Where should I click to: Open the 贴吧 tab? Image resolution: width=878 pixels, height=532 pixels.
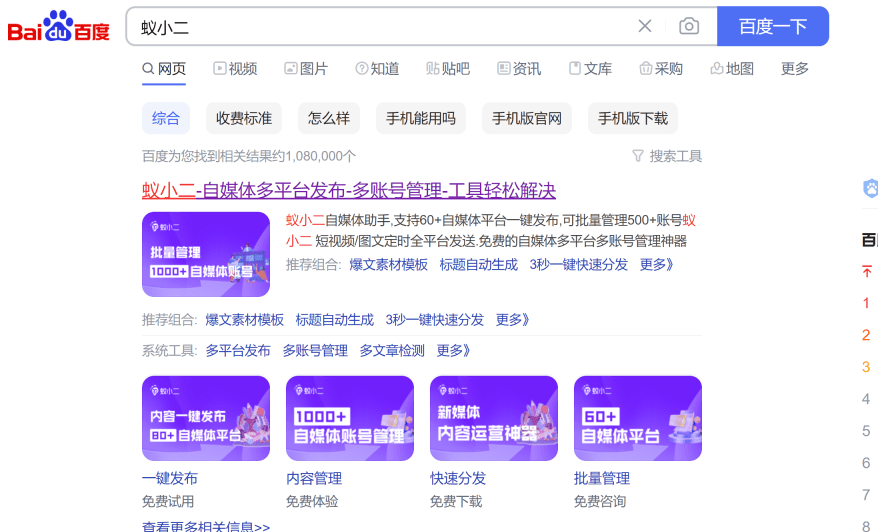(x=448, y=69)
